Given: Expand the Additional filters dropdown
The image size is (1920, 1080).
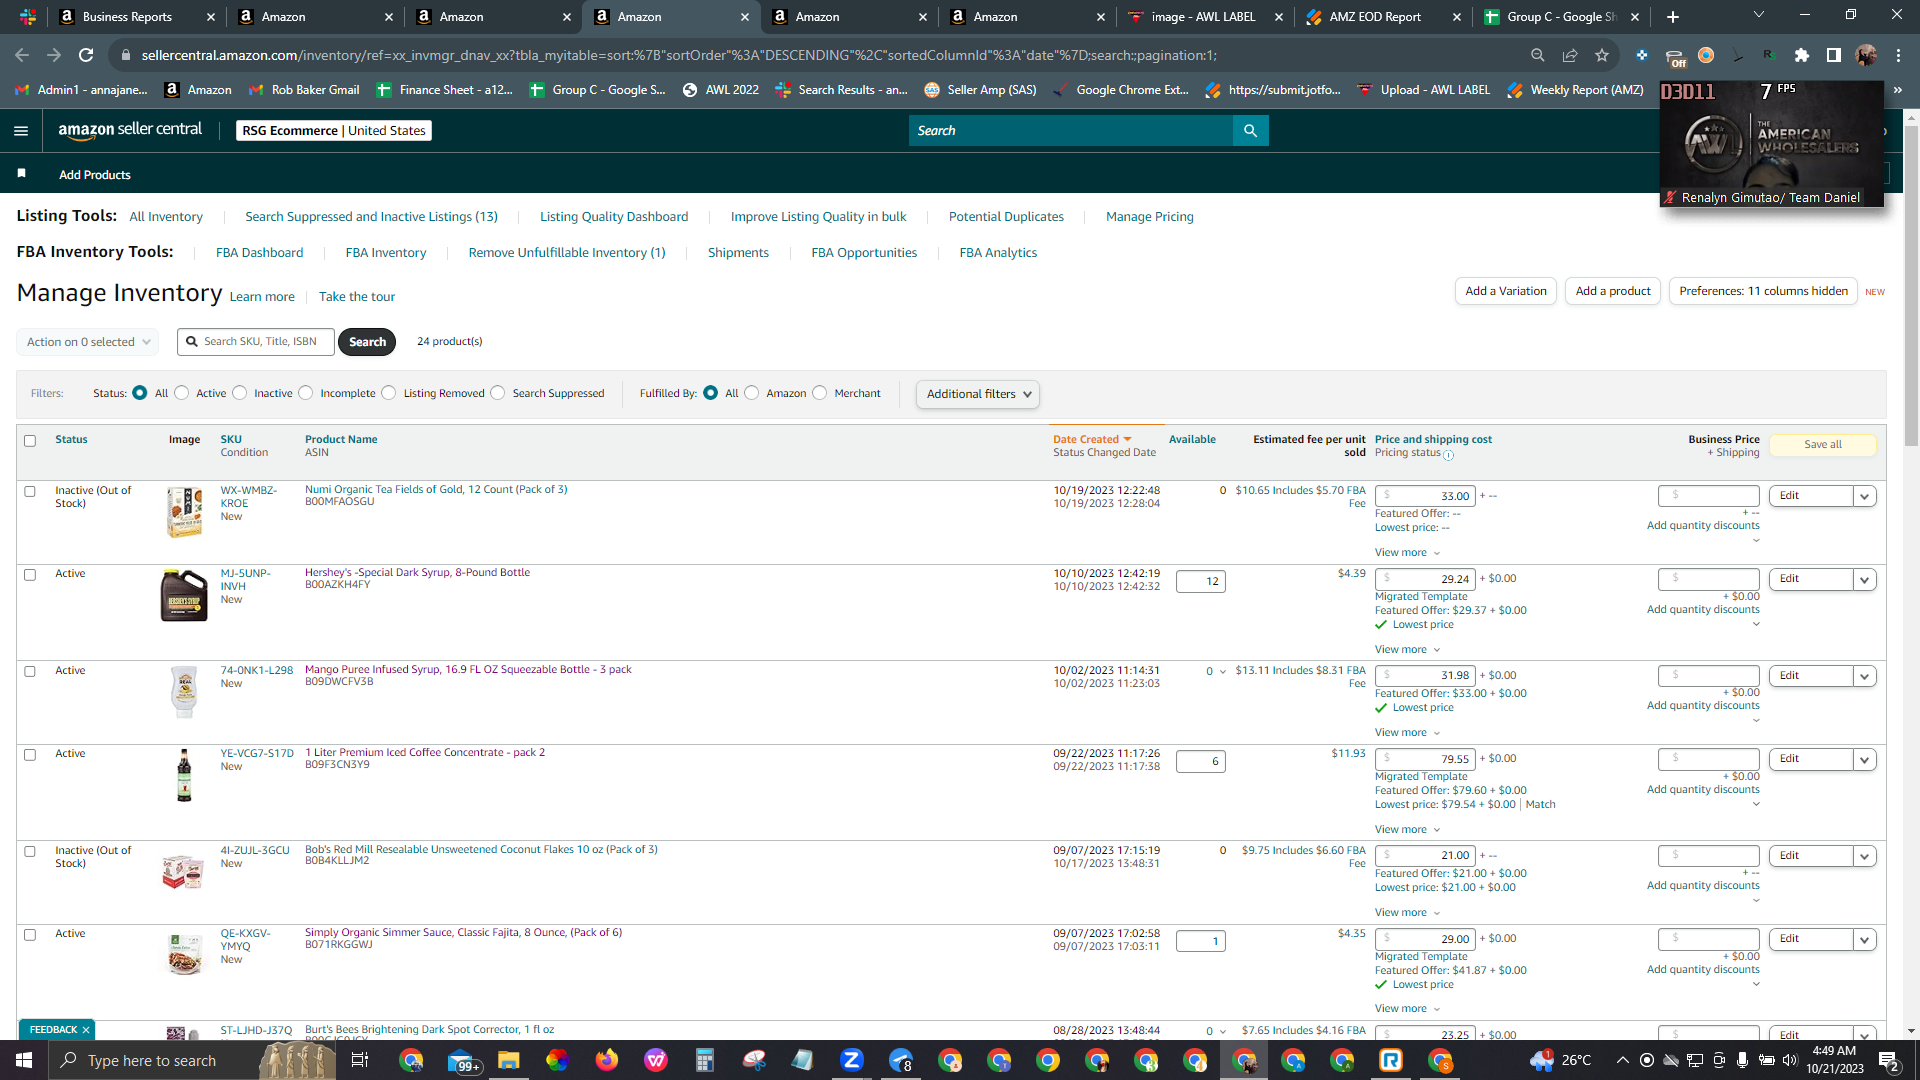Looking at the screenshot, I should pyautogui.click(x=978, y=394).
